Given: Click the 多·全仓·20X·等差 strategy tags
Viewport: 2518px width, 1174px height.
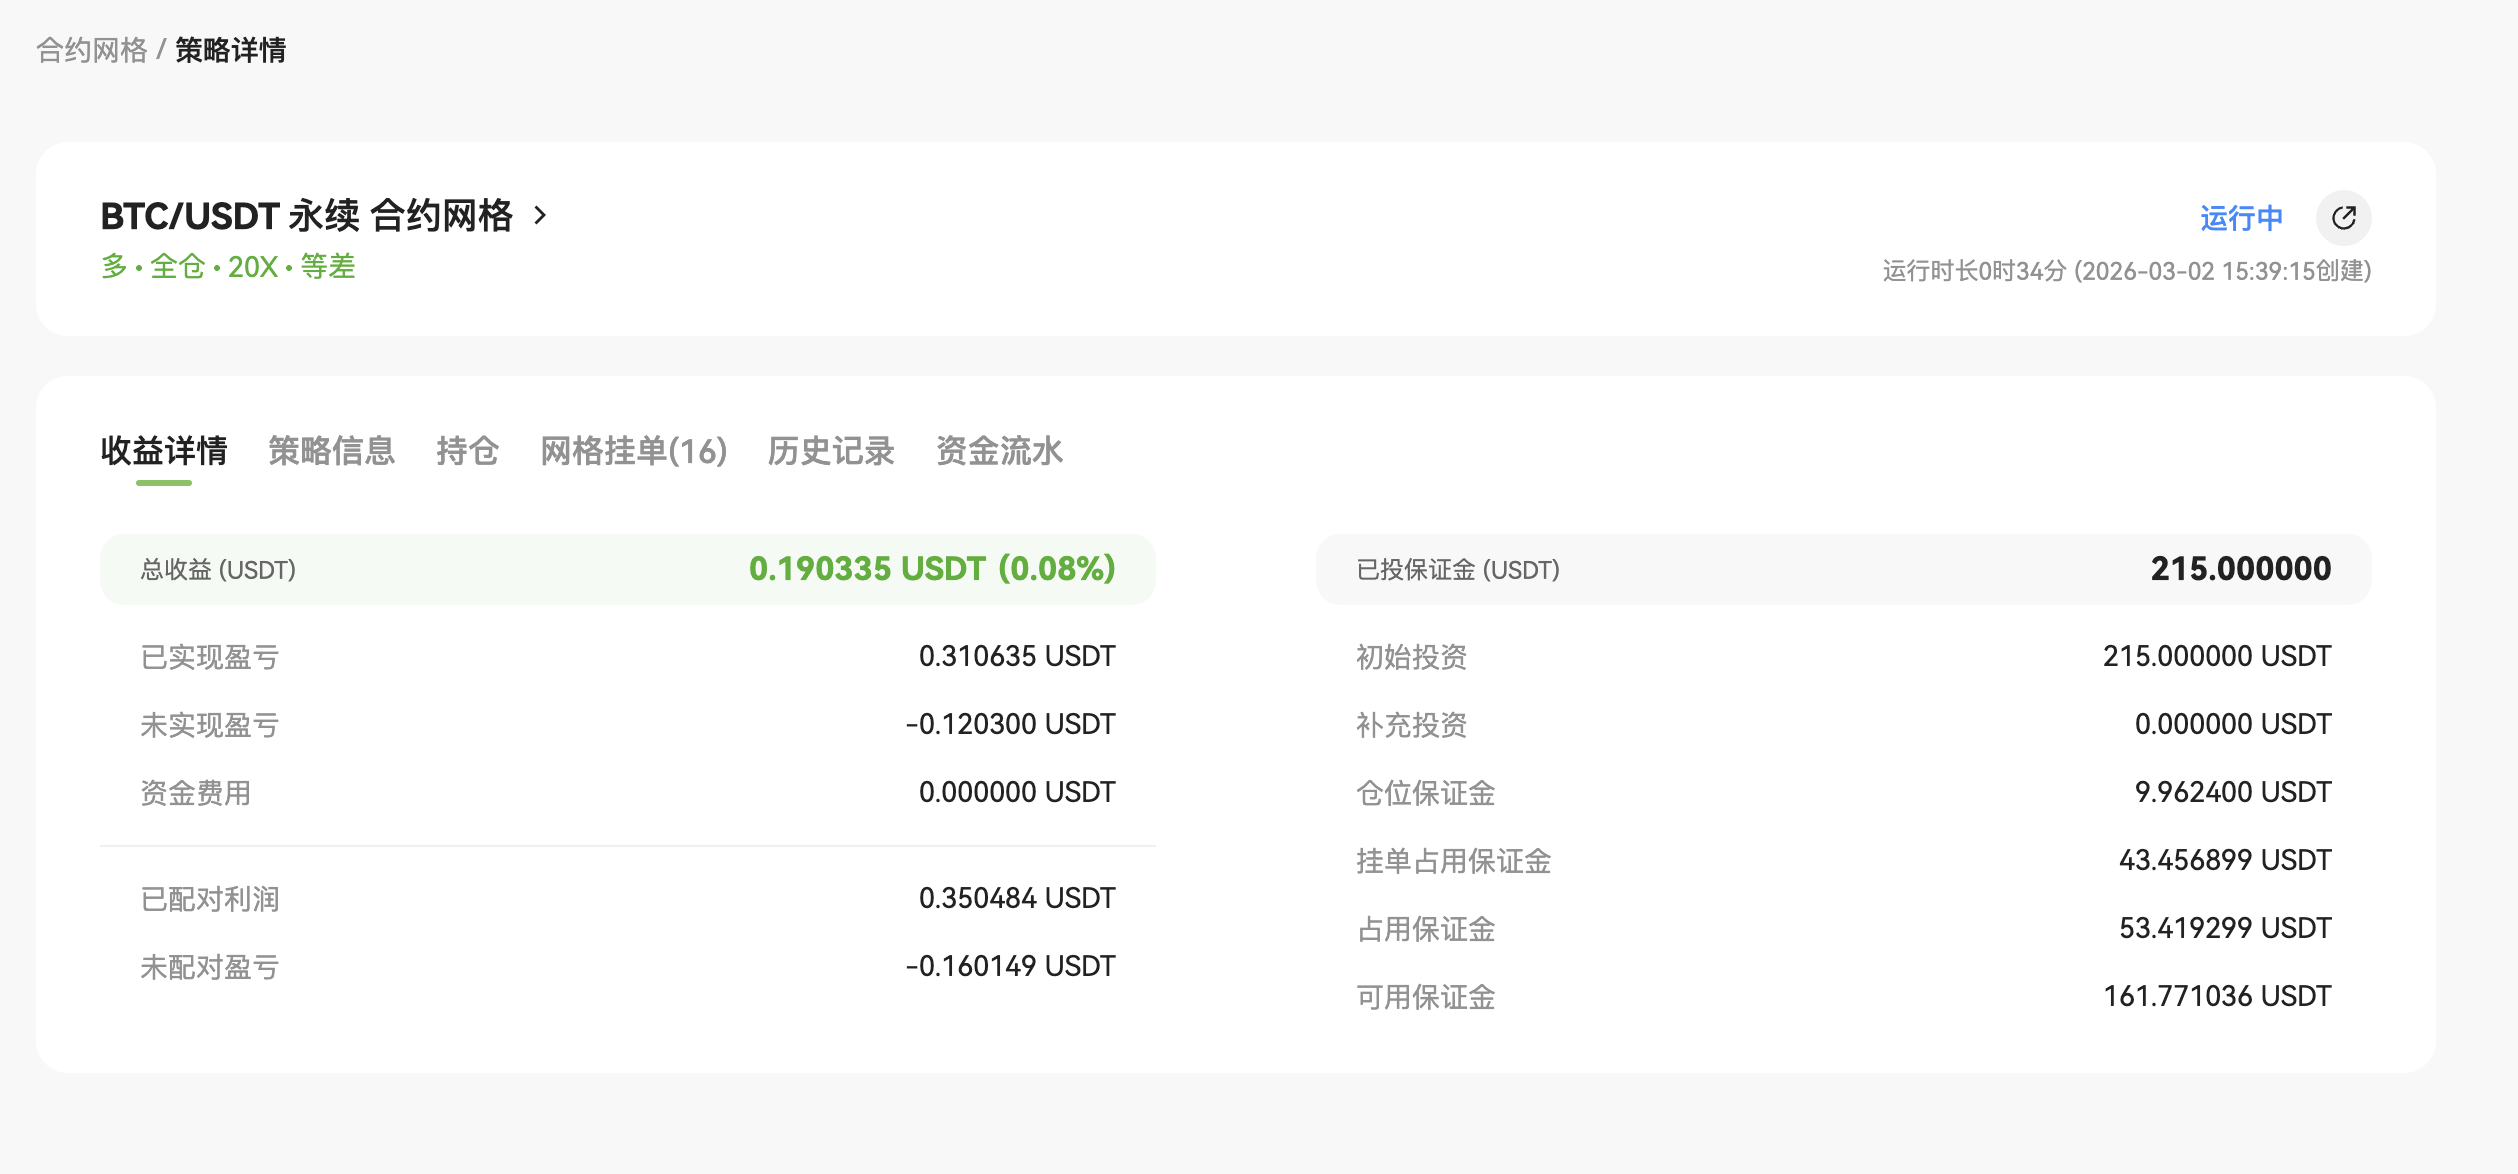Looking at the screenshot, I should (228, 267).
